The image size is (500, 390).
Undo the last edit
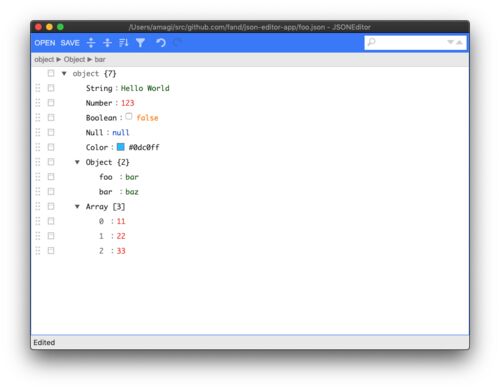pos(161,43)
